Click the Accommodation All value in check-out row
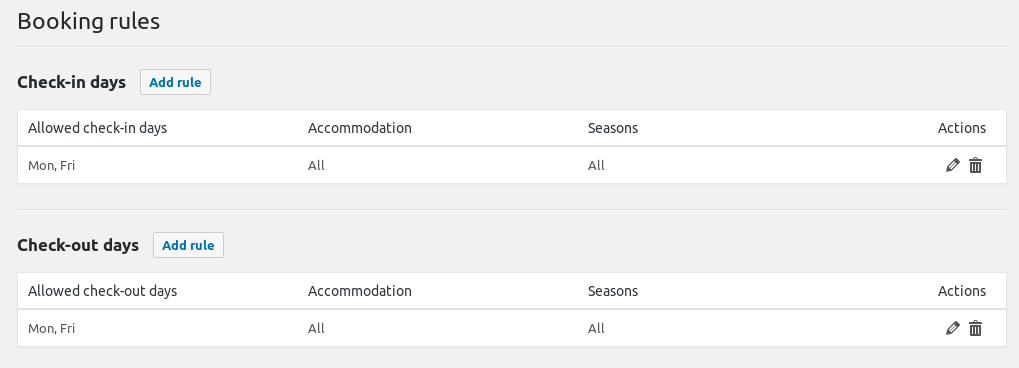Screen dimensions: 1019x368 point(316,328)
